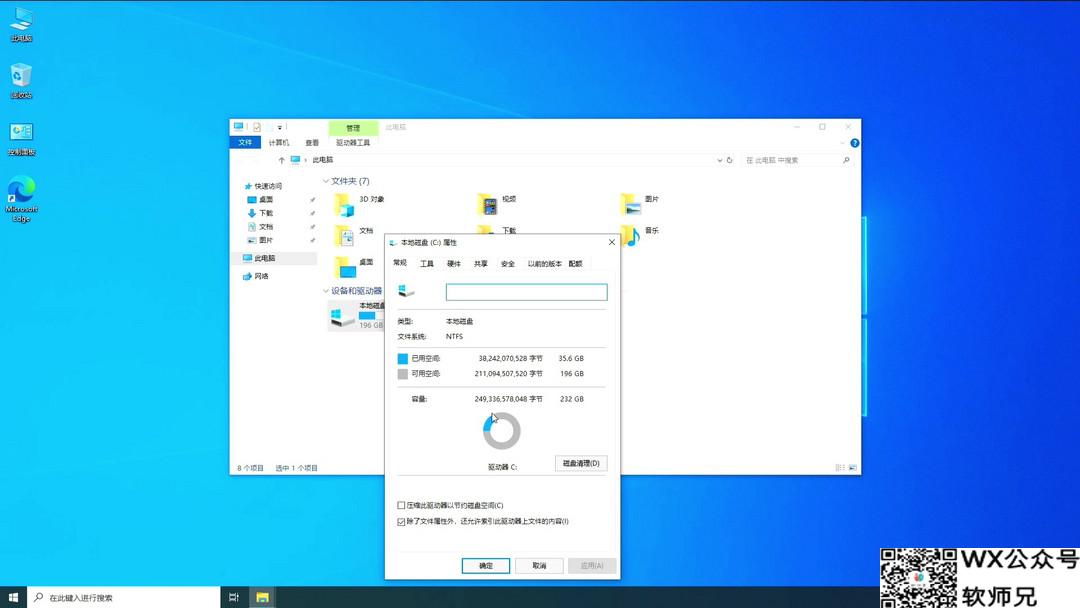The height and width of the screenshot is (608, 1080).
Task: Switch to the 工具 tab in Properties
Action: [427, 264]
